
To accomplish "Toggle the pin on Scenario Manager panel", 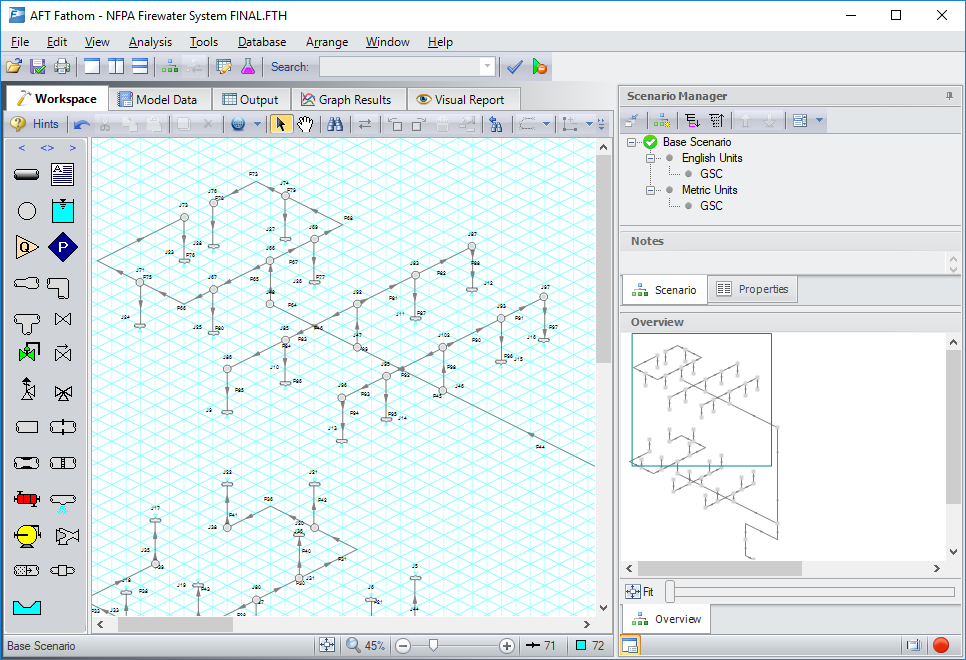I will pos(949,96).
